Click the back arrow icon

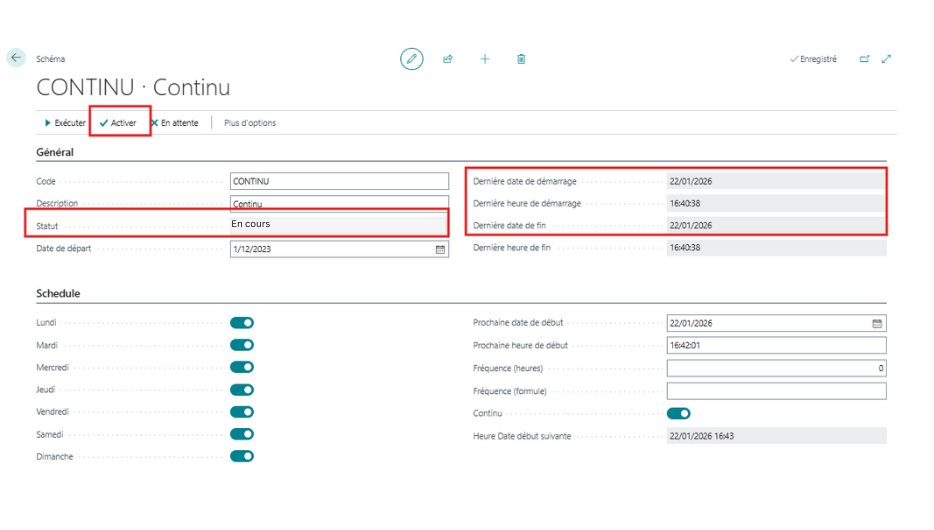click(x=16, y=59)
